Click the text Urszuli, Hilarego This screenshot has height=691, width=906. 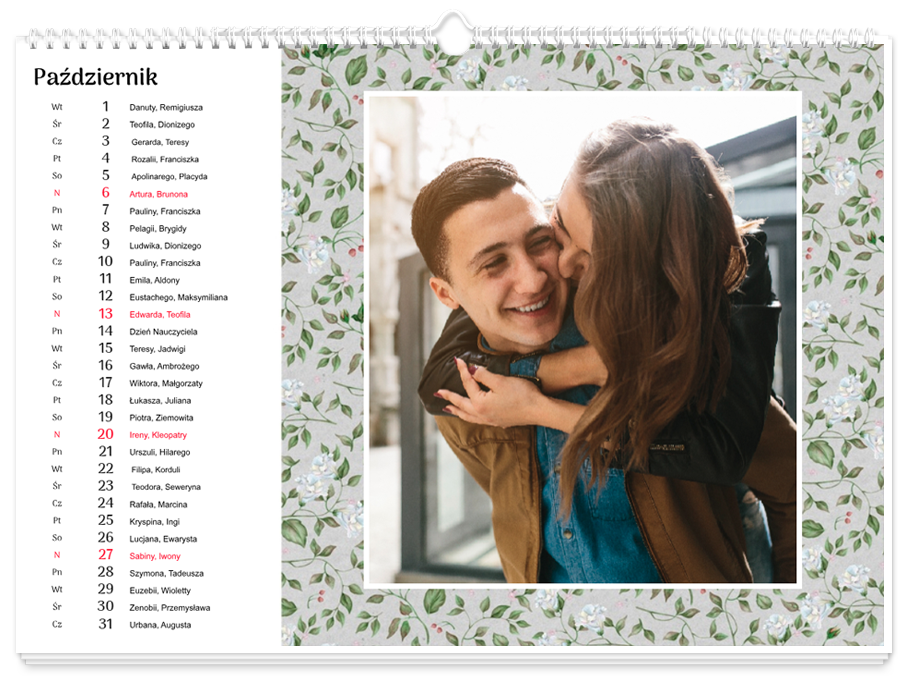(159, 452)
